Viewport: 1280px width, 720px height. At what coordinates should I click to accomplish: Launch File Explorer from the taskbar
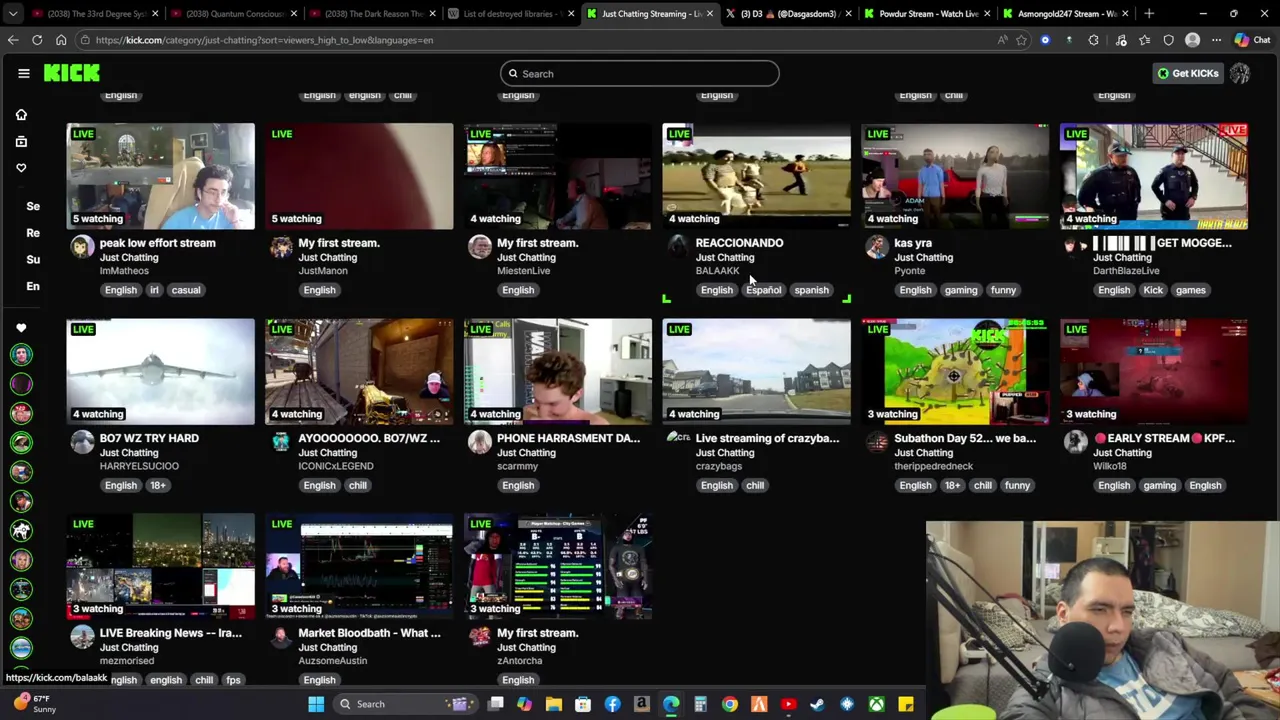pyautogui.click(x=554, y=704)
